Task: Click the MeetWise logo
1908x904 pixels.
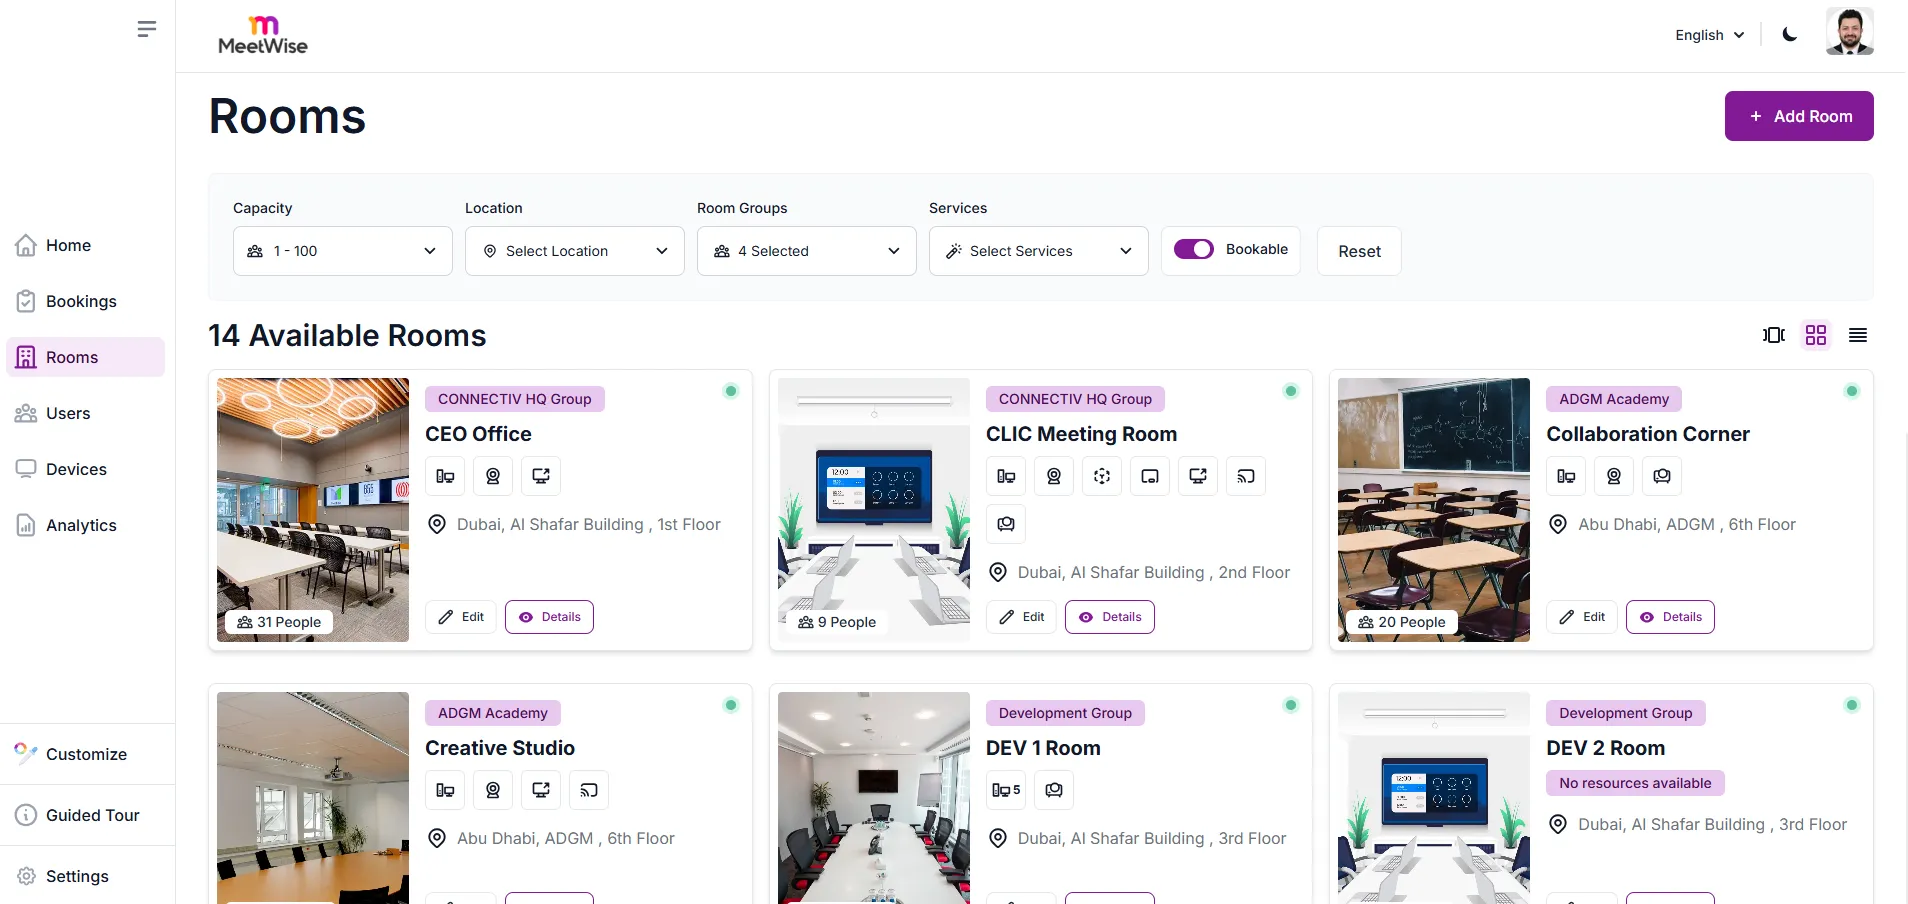Action: [263, 35]
